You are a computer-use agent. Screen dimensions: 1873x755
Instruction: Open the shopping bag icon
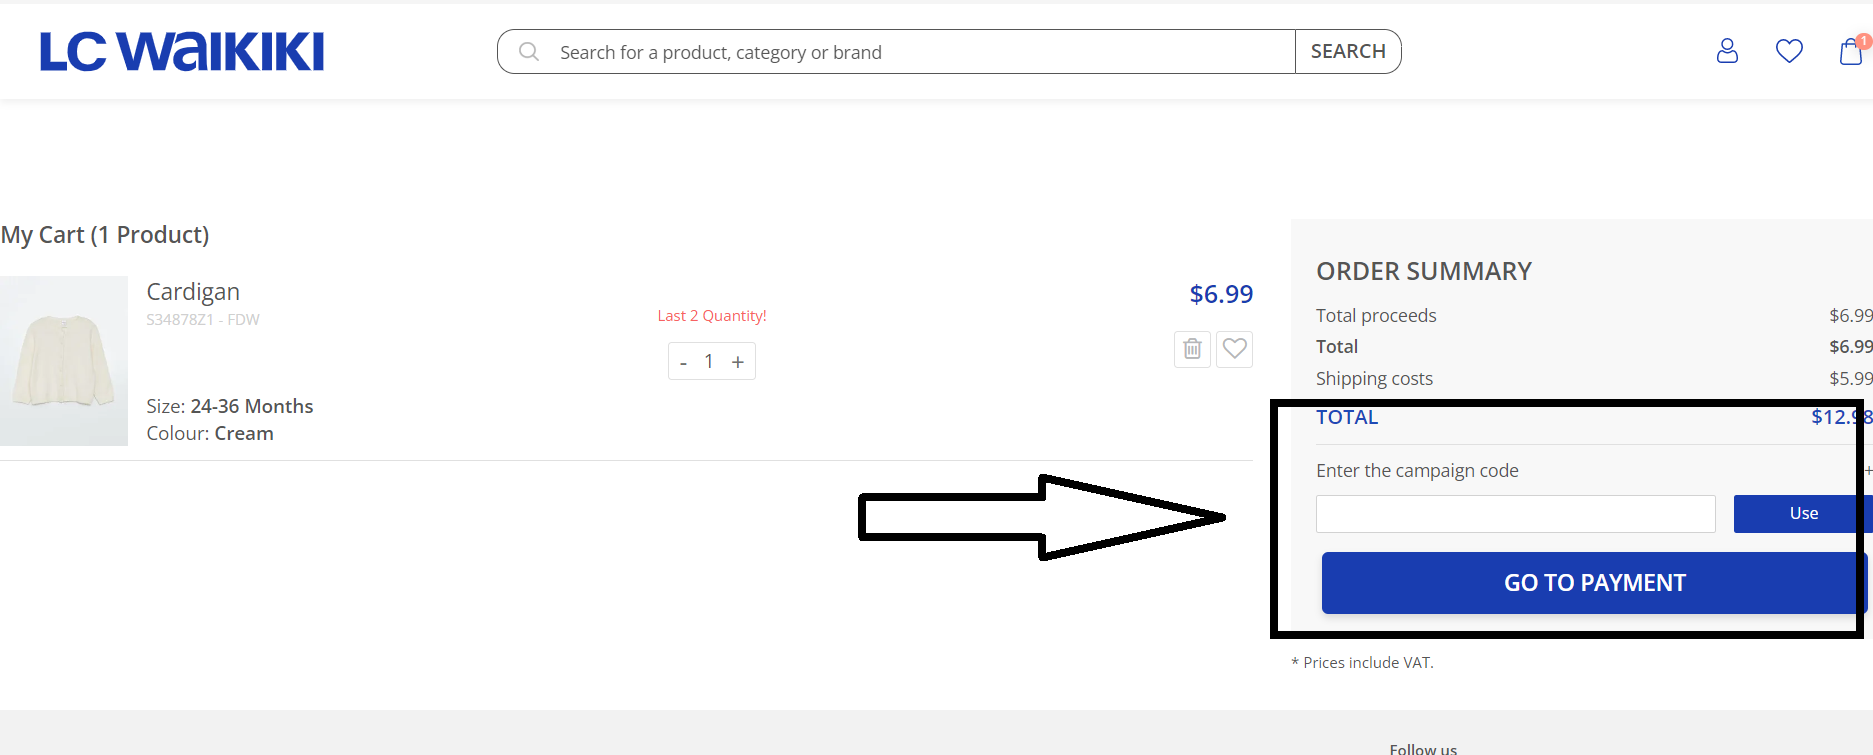[1851, 51]
